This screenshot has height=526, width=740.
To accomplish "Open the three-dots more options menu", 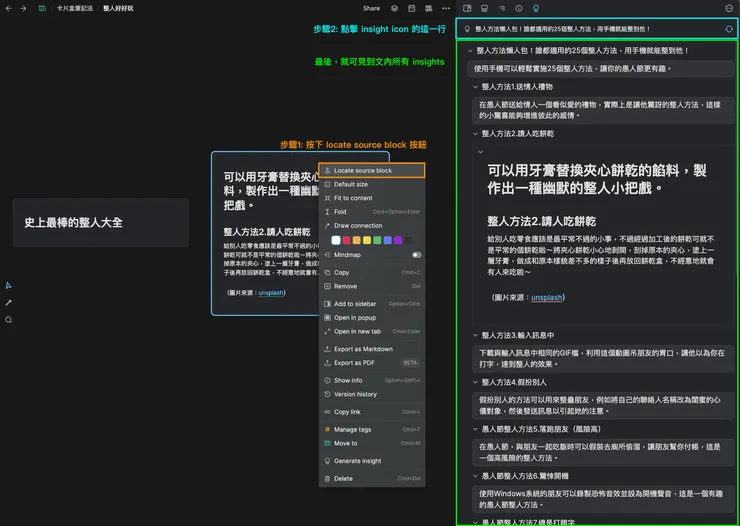I will tap(446, 8).
